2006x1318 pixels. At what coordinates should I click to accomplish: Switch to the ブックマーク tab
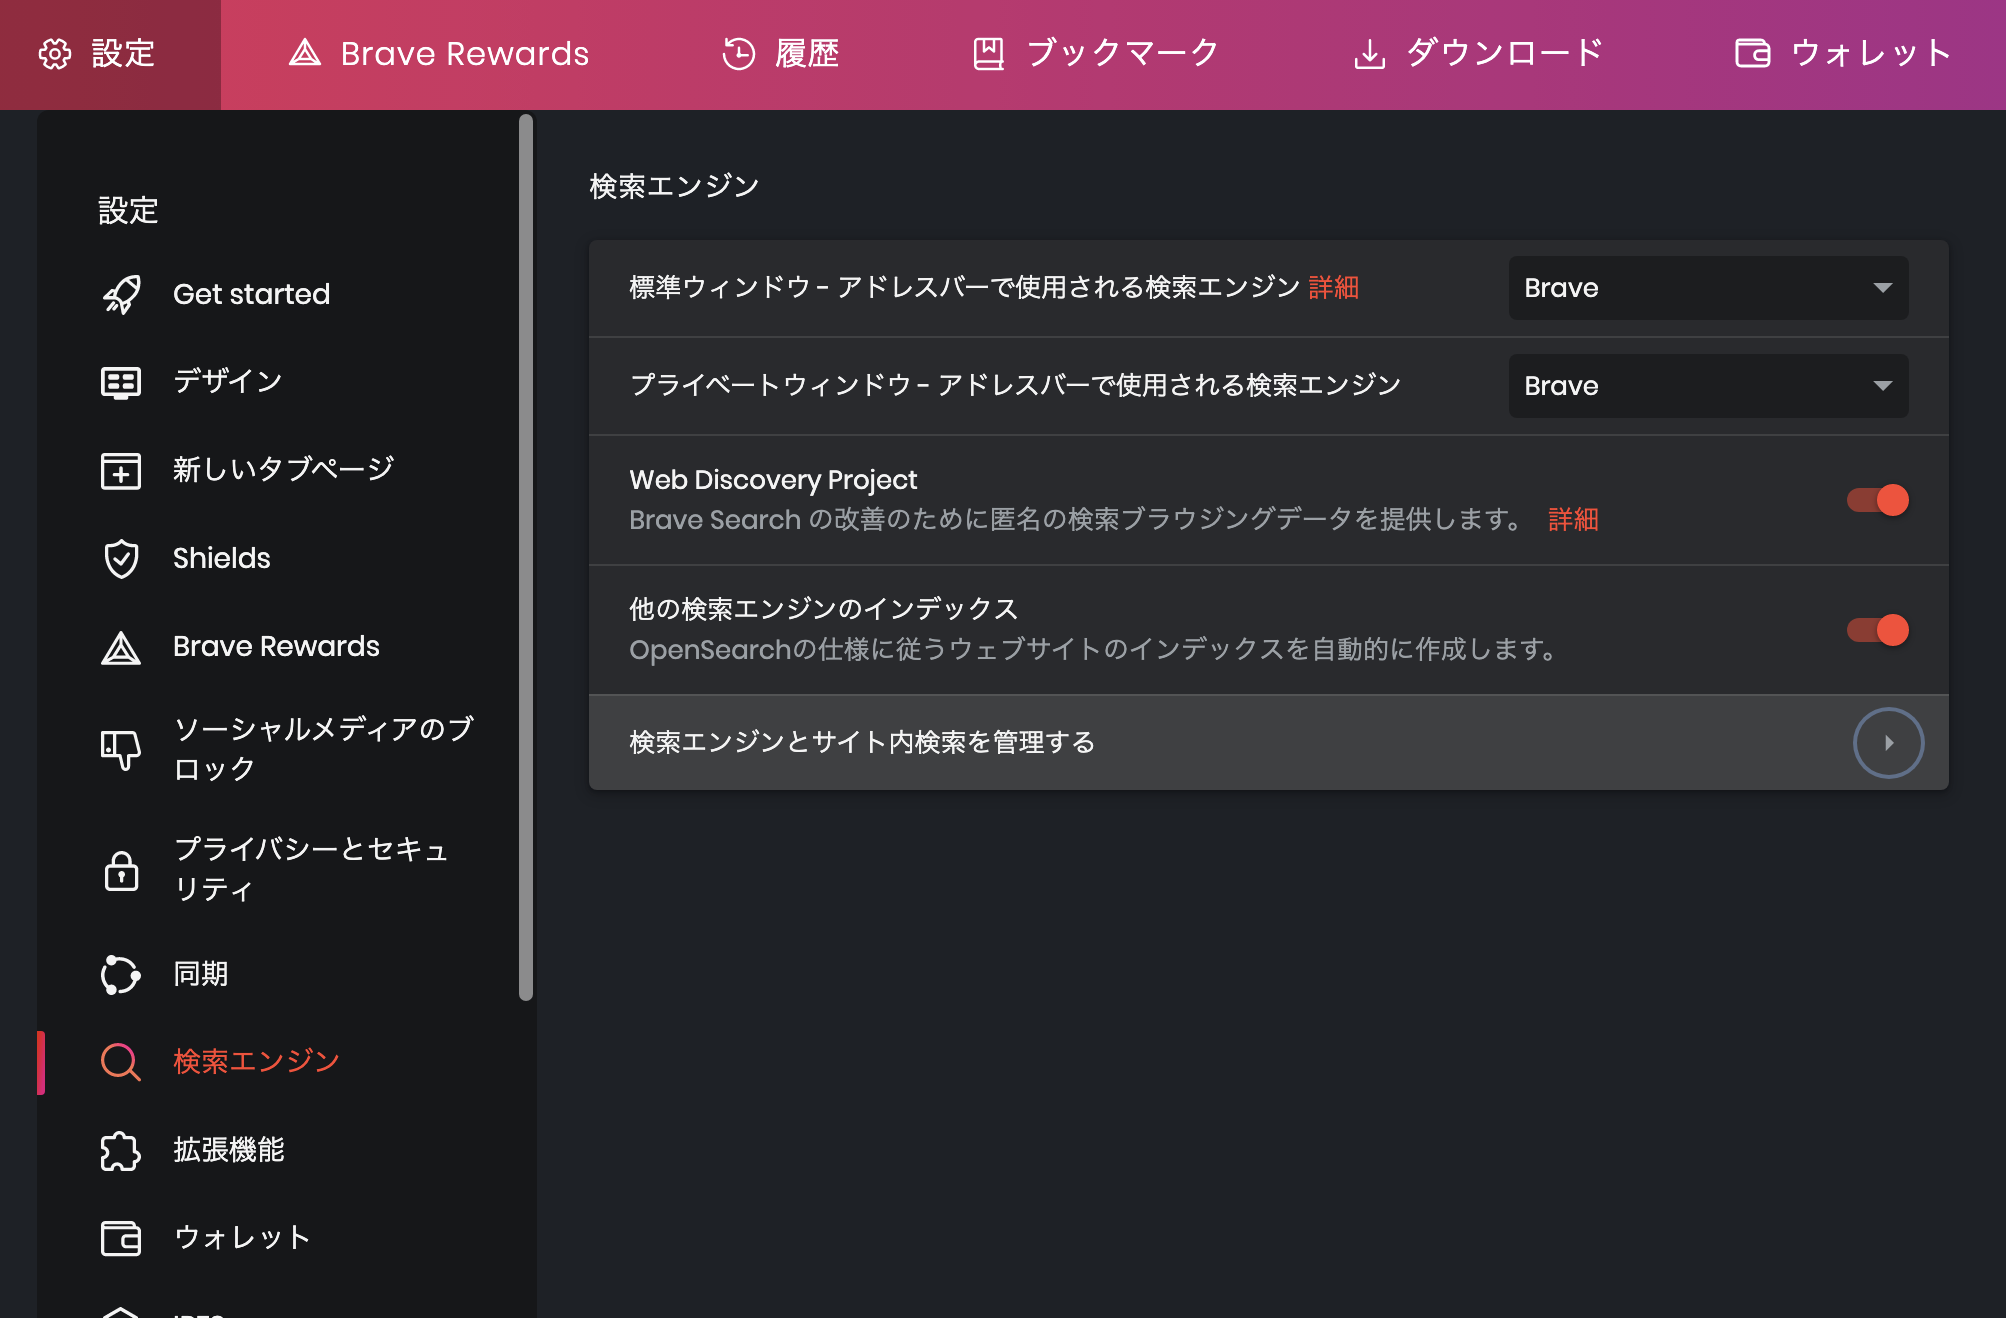click(x=1093, y=53)
